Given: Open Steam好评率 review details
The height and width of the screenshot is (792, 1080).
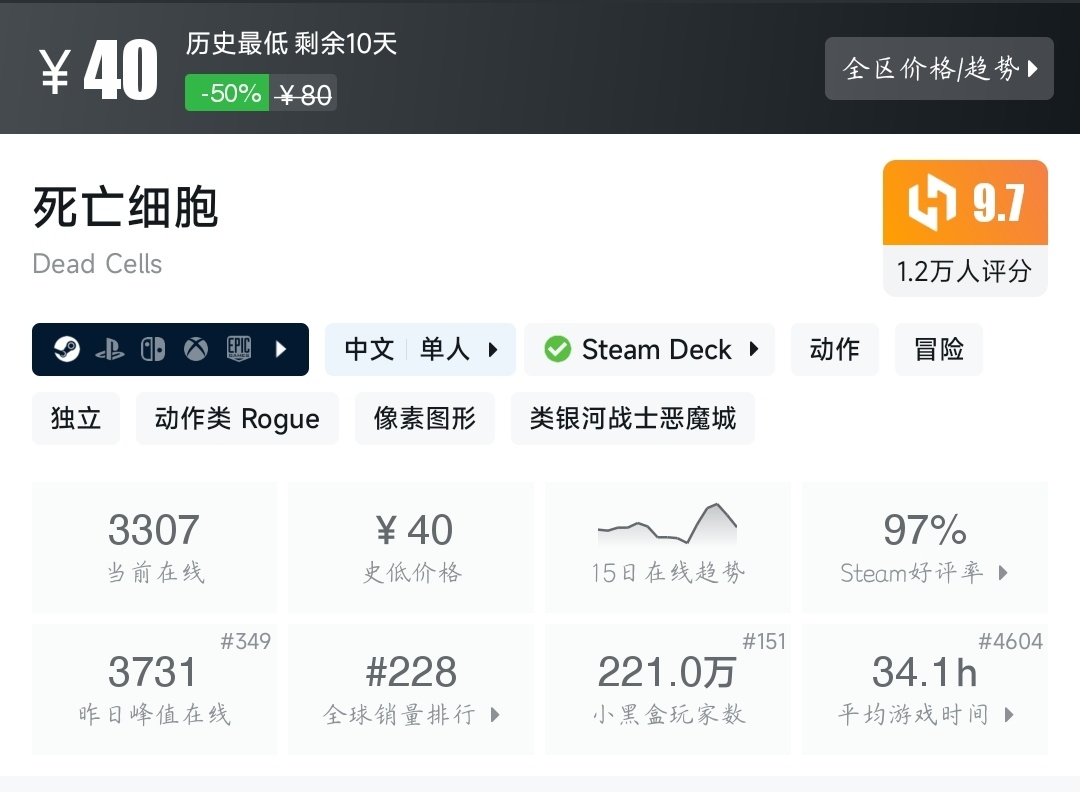Looking at the screenshot, I should point(924,547).
